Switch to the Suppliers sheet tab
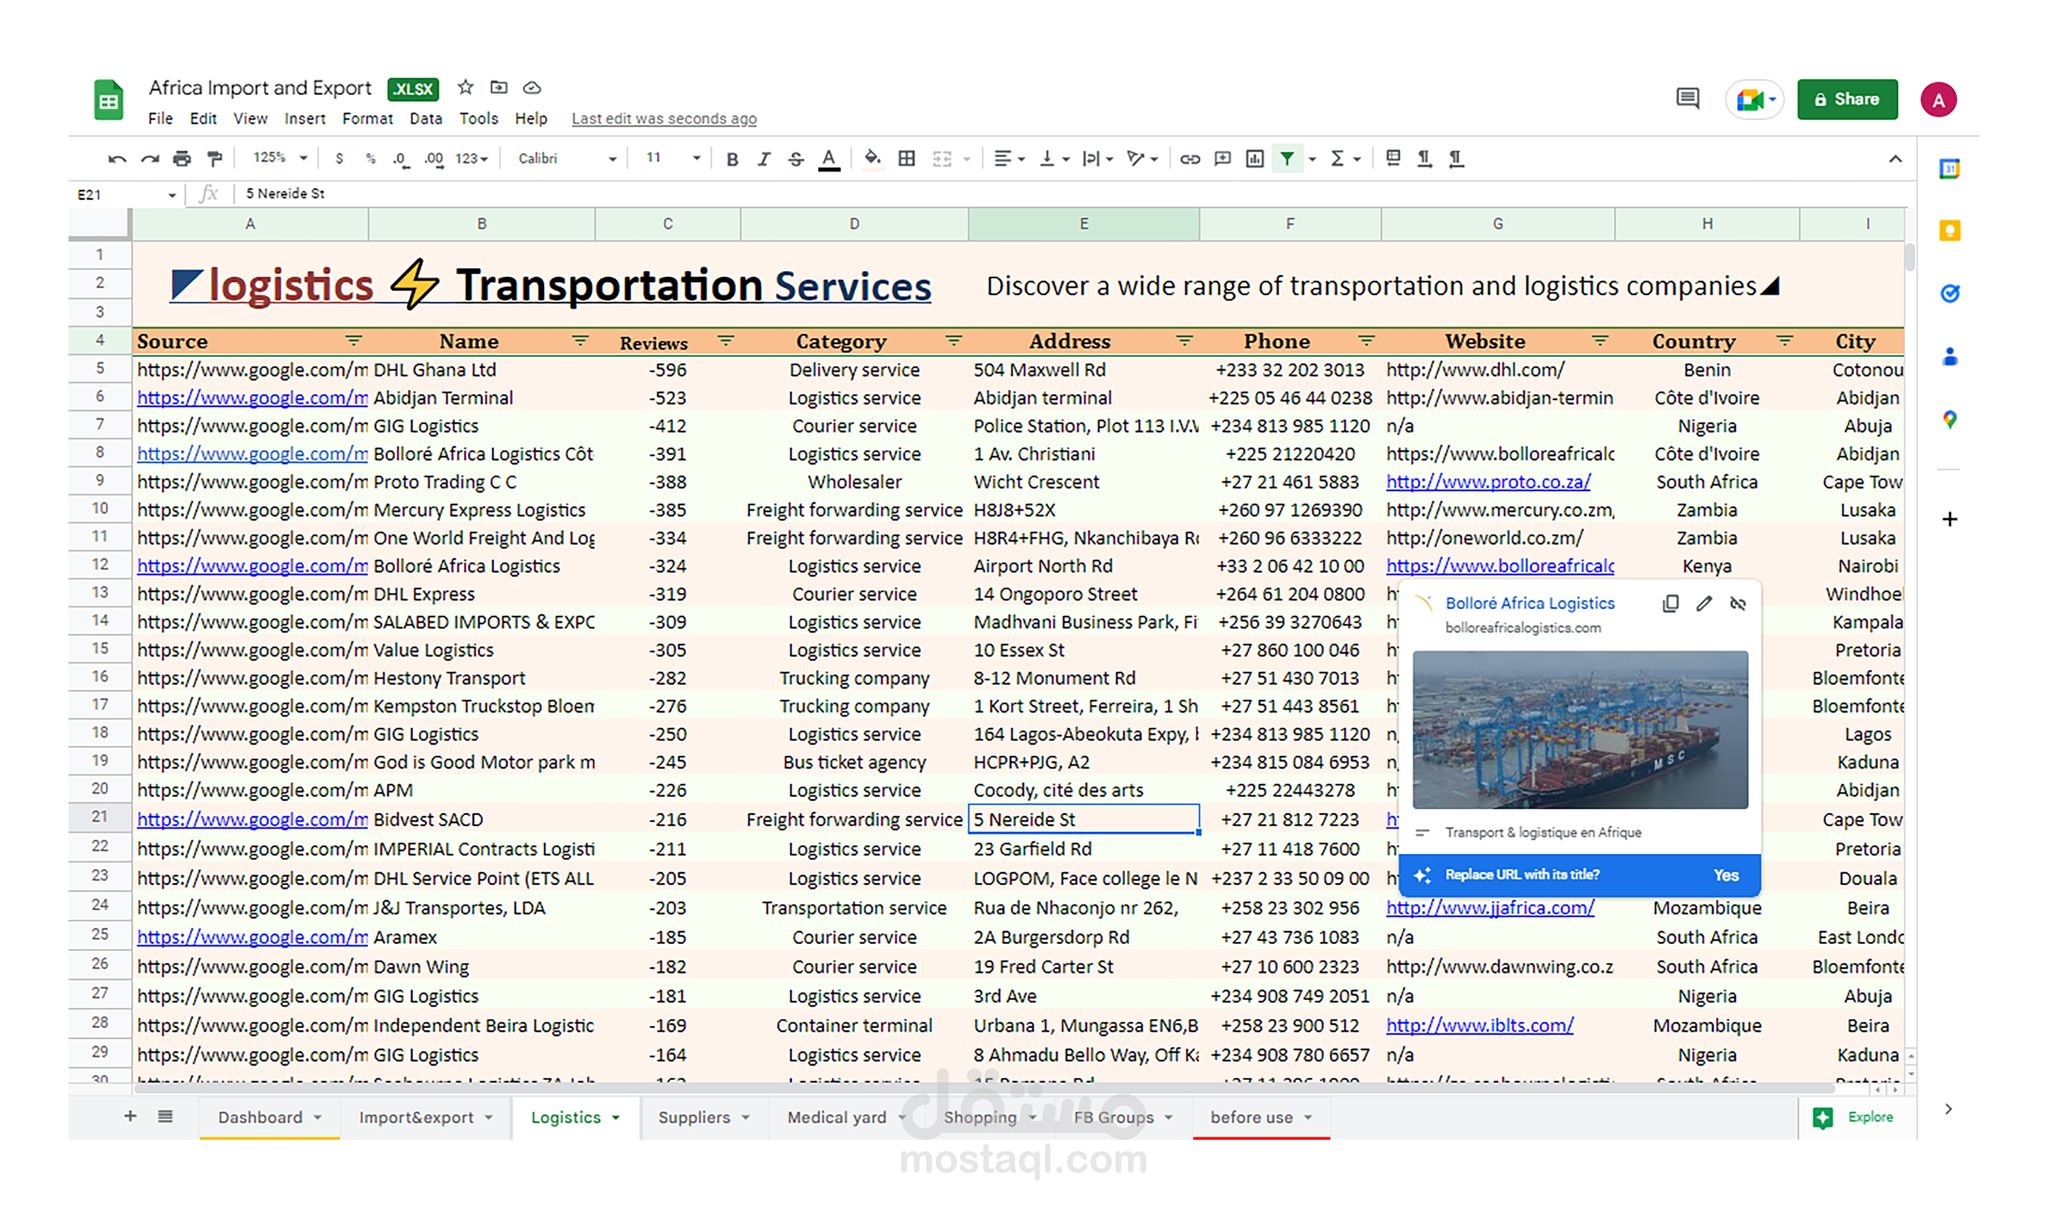 (694, 1117)
